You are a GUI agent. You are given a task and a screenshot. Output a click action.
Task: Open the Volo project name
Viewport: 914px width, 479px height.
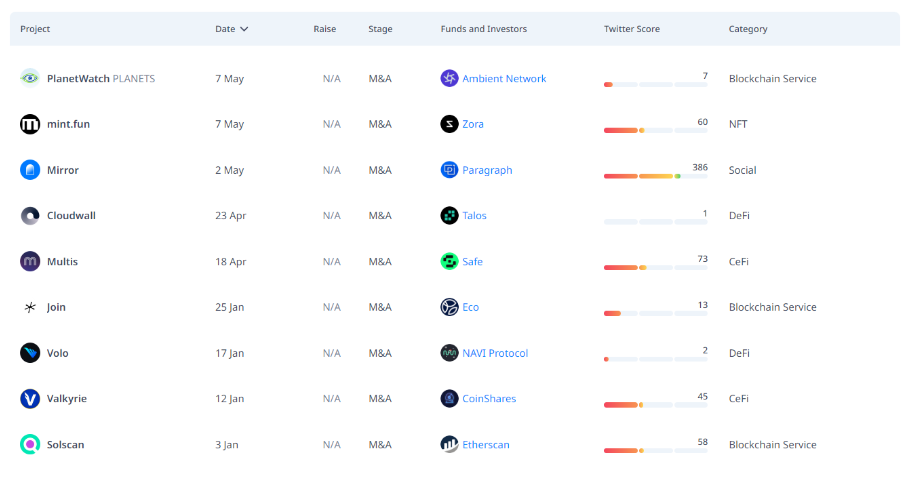pyautogui.click(x=58, y=353)
